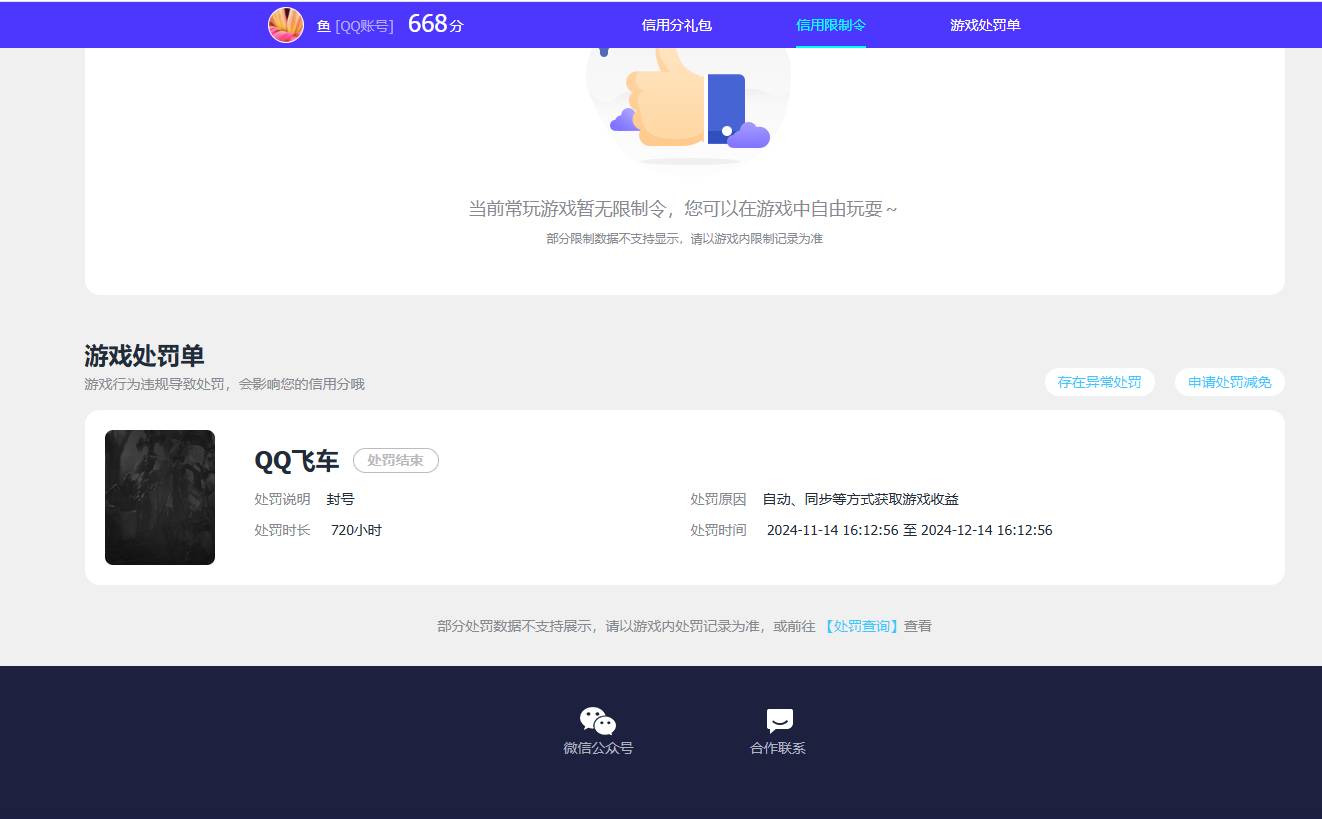Click the 668分 credit score display

pyautogui.click(x=432, y=23)
